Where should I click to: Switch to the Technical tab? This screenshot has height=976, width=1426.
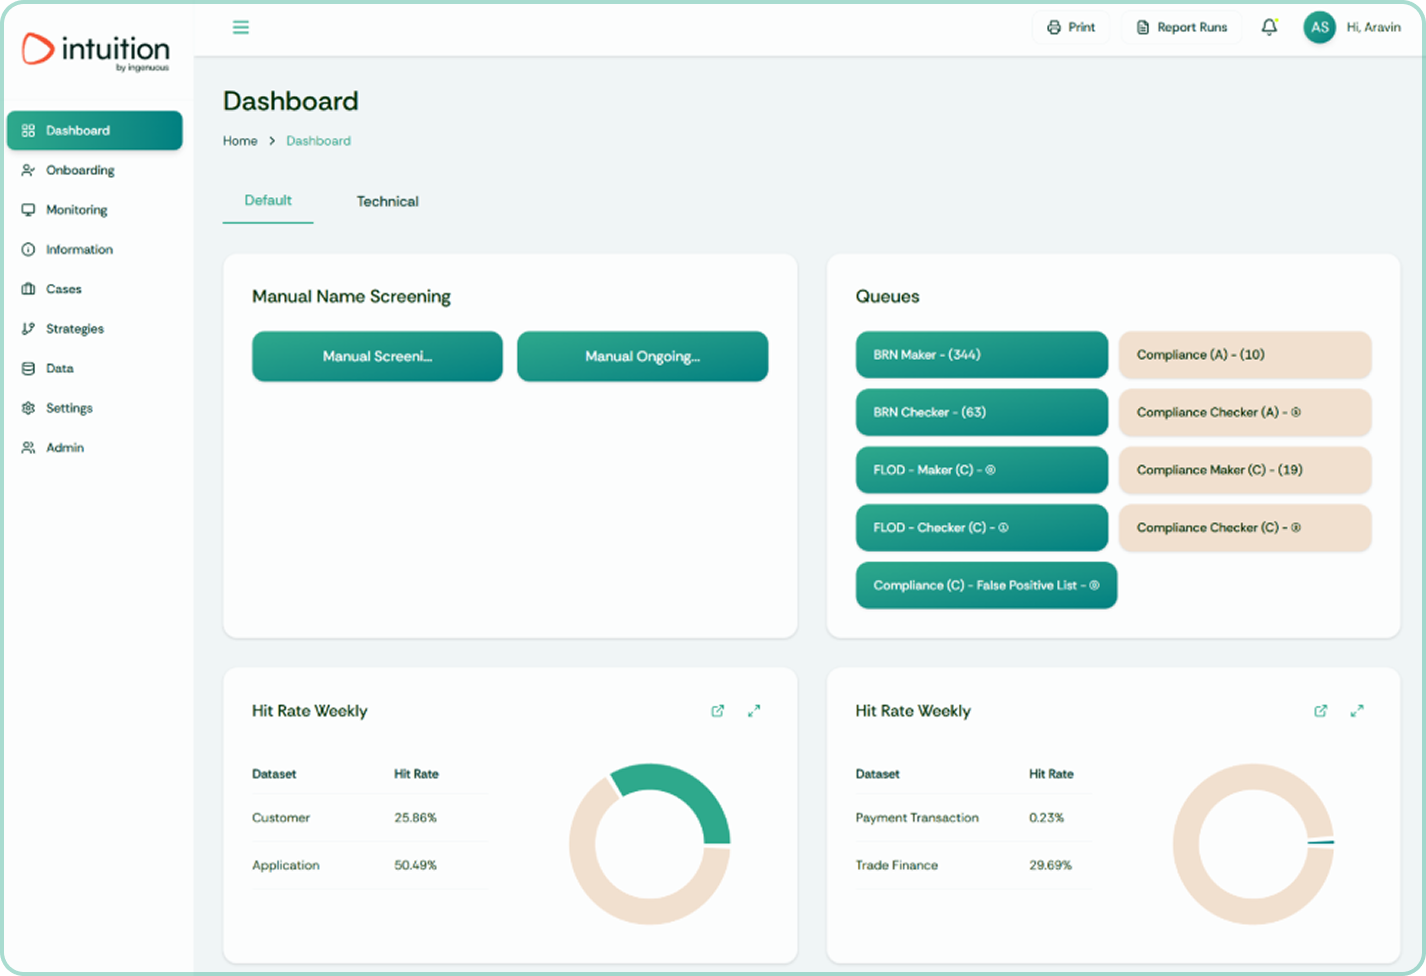tap(388, 201)
